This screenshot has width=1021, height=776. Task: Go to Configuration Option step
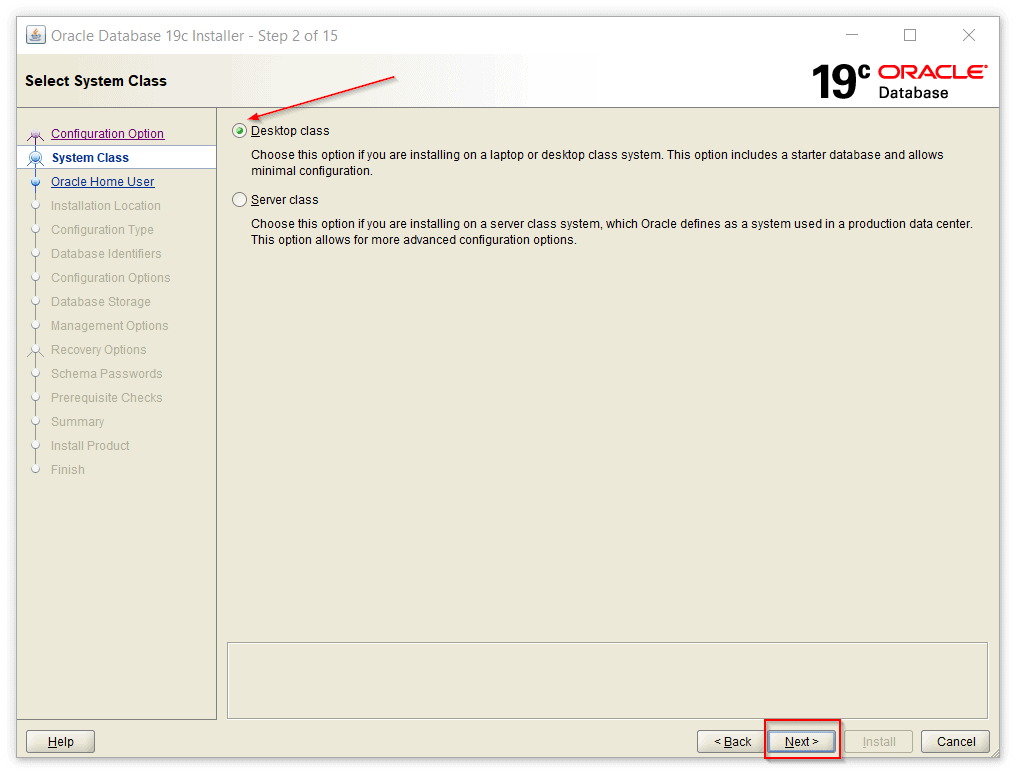pyautogui.click(x=107, y=134)
